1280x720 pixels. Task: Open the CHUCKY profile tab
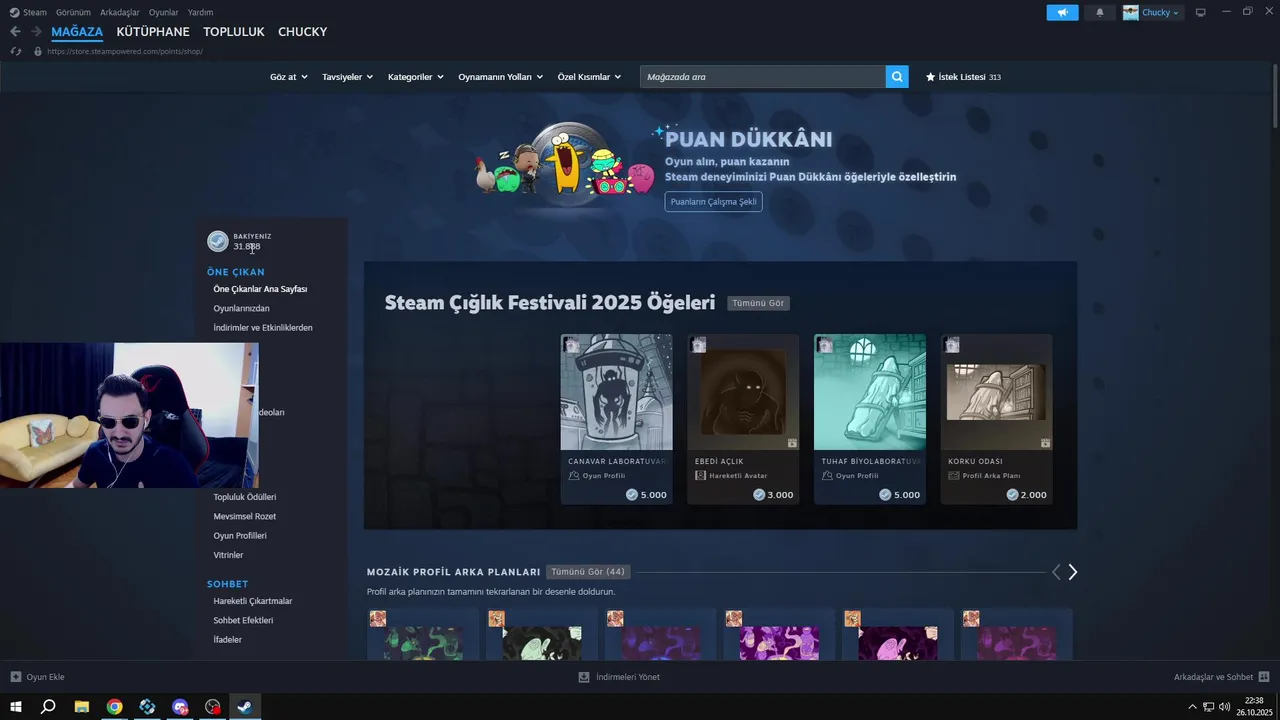(x=303, y=32)
